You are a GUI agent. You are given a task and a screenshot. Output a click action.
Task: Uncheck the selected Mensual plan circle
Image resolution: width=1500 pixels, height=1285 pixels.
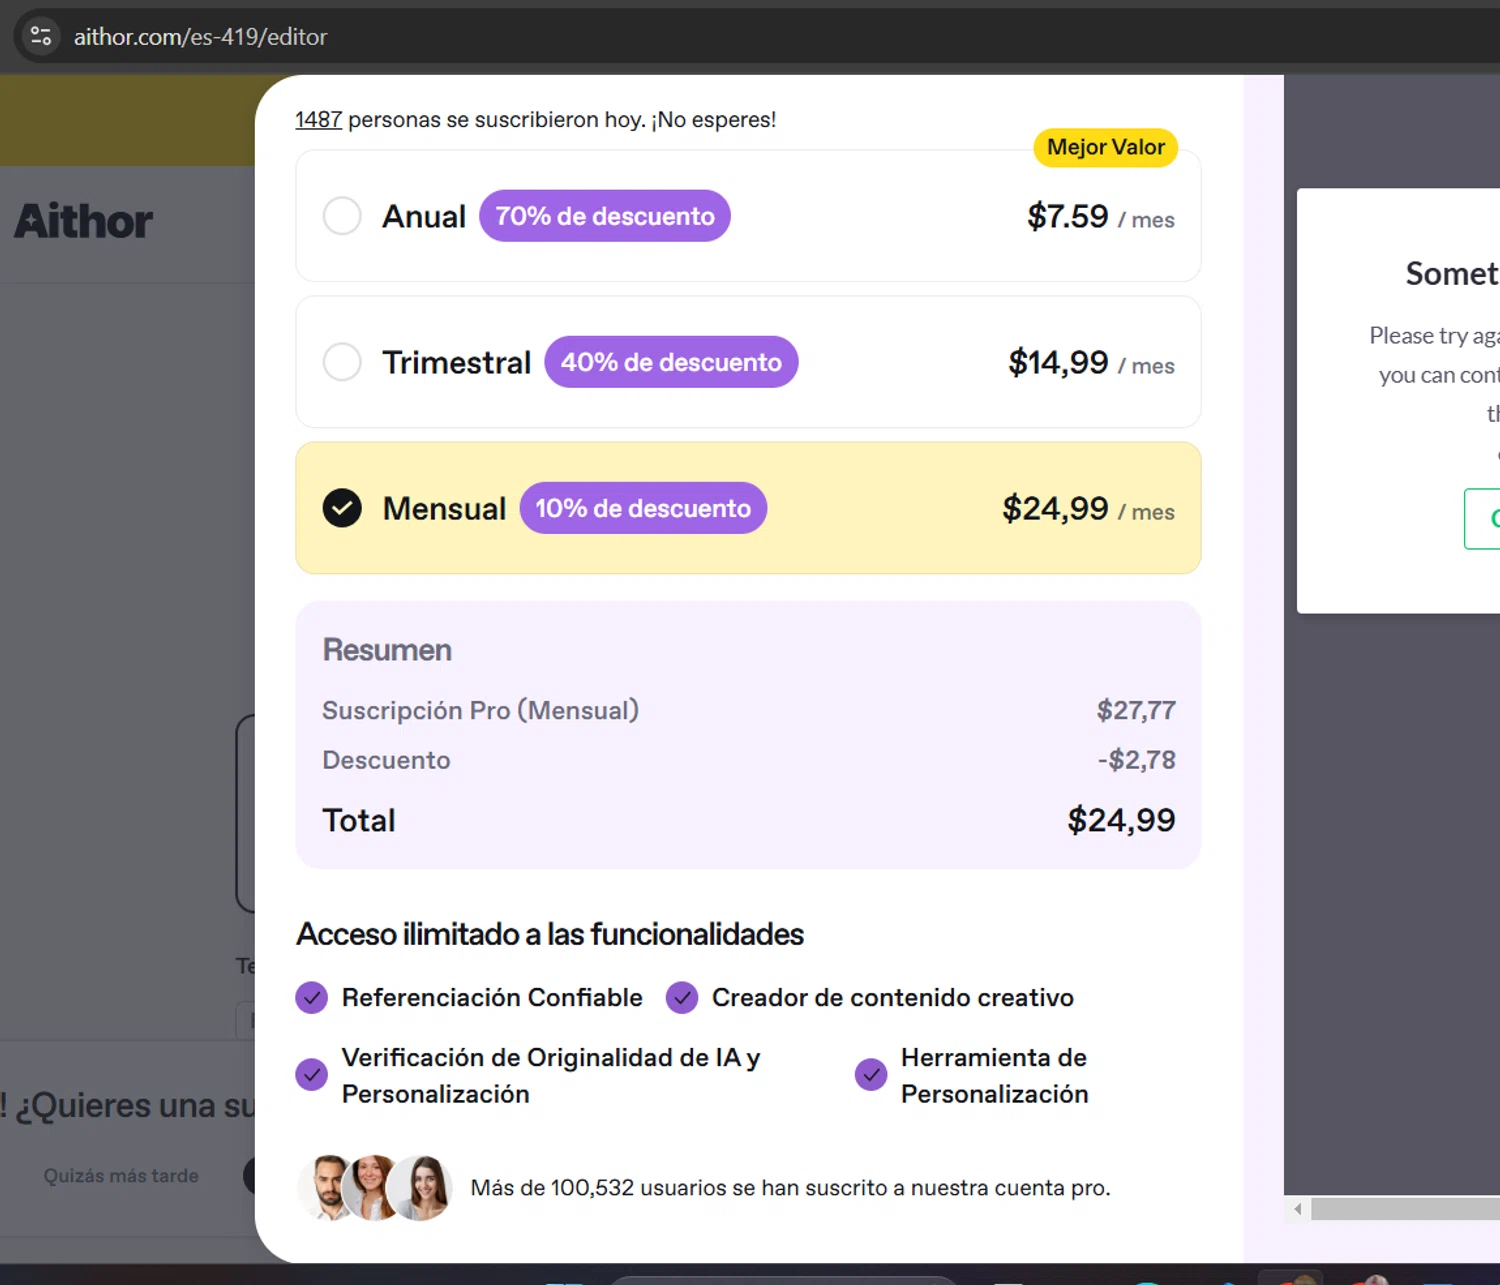[x=342, y=508]
